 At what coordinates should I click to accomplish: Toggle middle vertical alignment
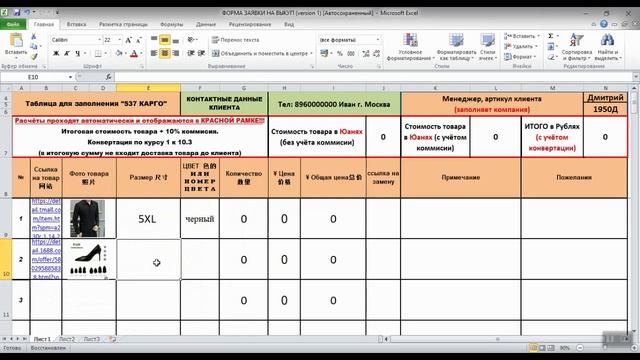(164, 40)
